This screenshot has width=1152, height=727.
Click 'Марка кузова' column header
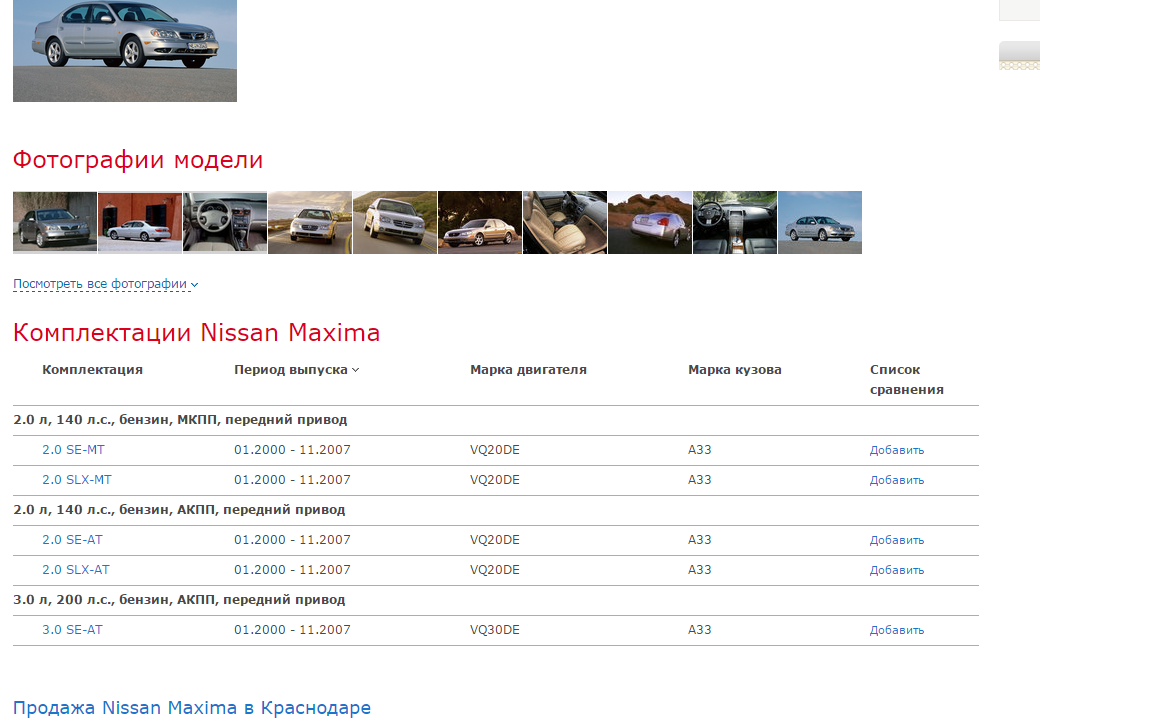735,369
